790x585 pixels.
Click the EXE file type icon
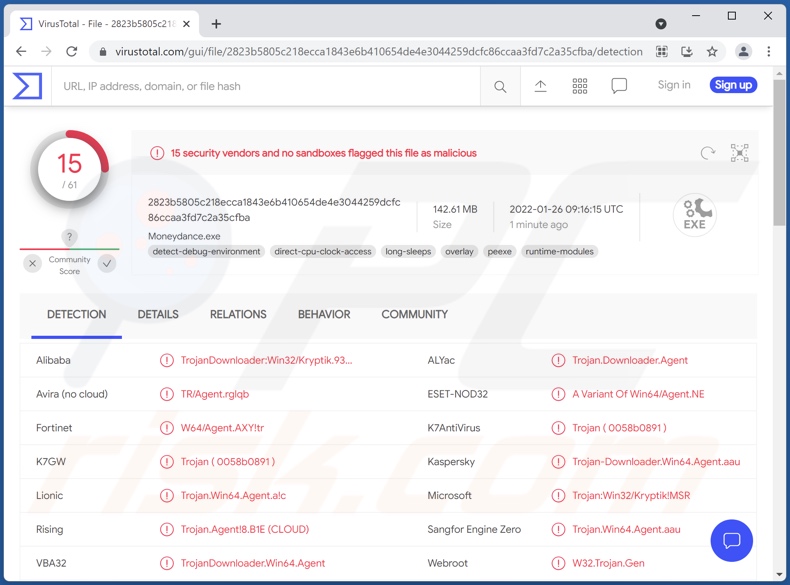[694, 215]
